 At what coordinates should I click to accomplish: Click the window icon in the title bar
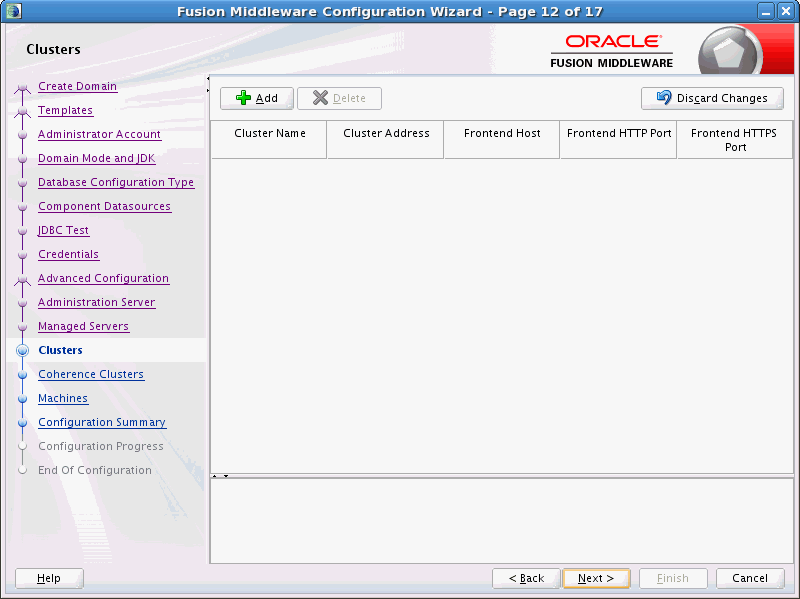[x=14, y=11]
